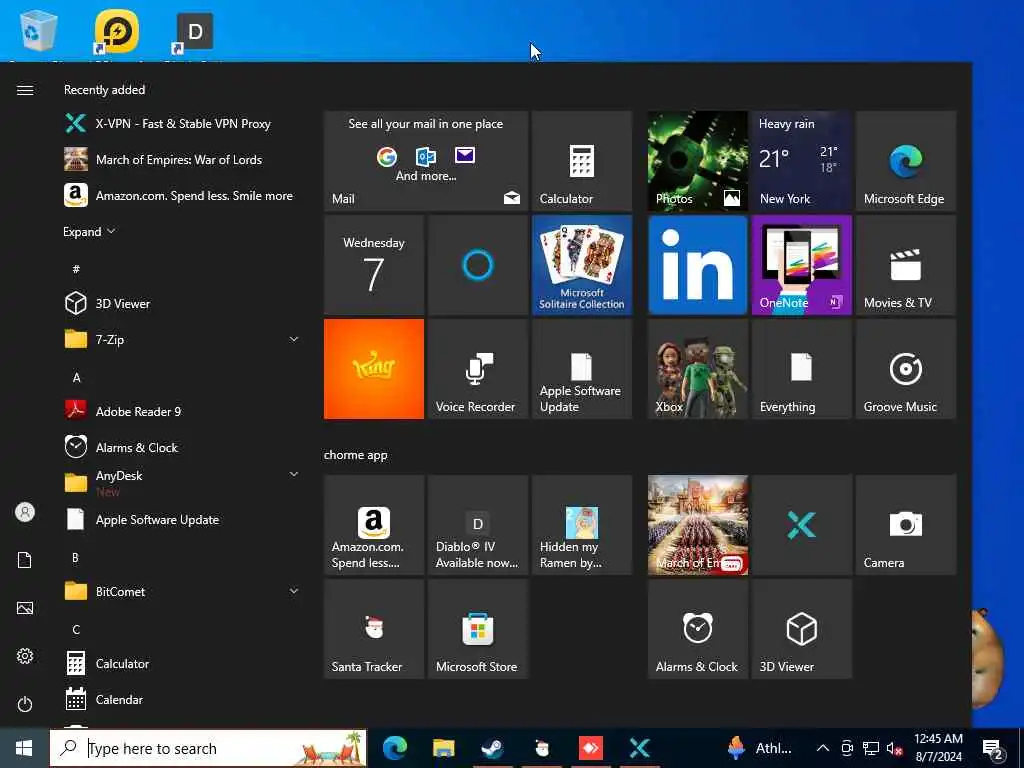Open the Santa Tracker tile
Image resolution: width=1024 pixels, height=768 pixels.
[x=374, y=629]
